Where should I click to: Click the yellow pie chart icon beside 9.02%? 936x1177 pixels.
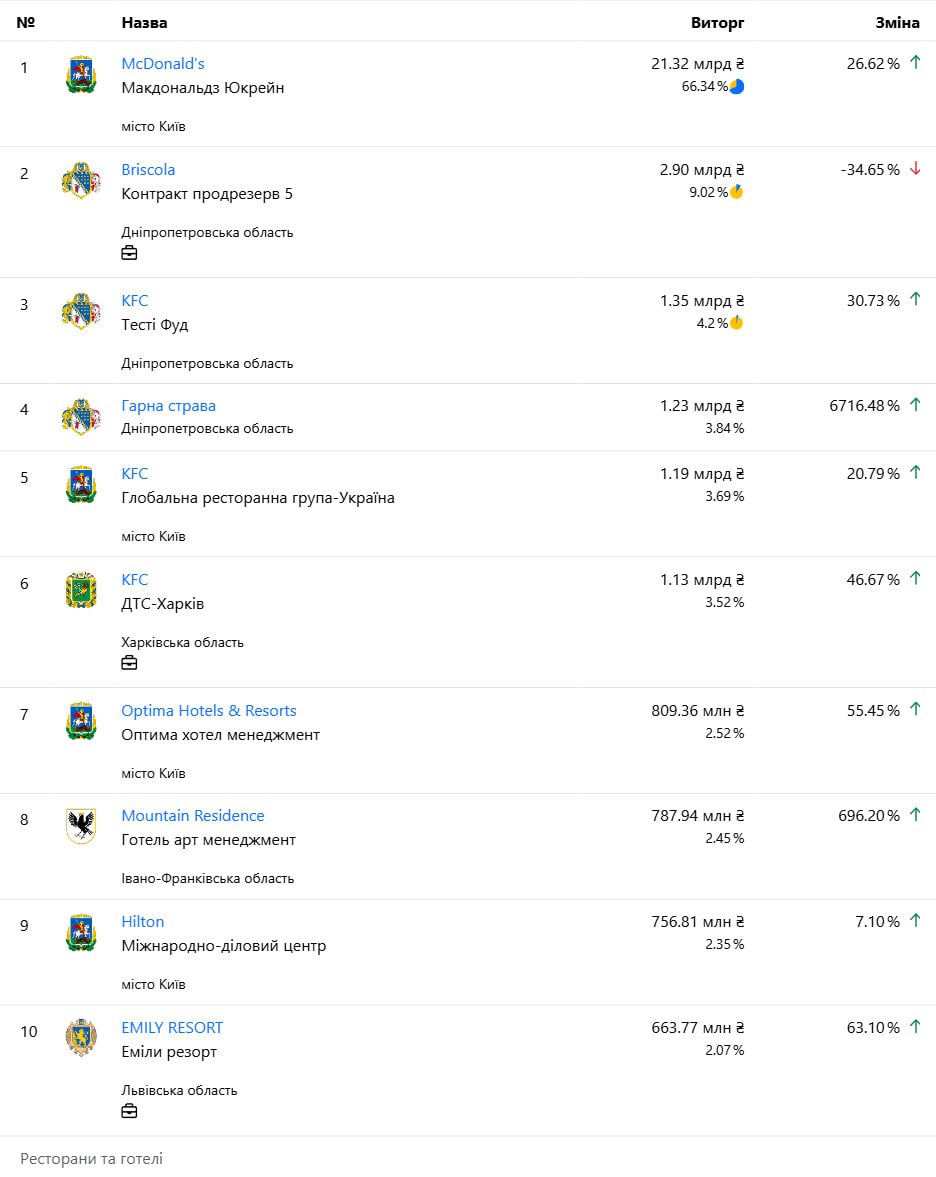click(x=737, y=192)
